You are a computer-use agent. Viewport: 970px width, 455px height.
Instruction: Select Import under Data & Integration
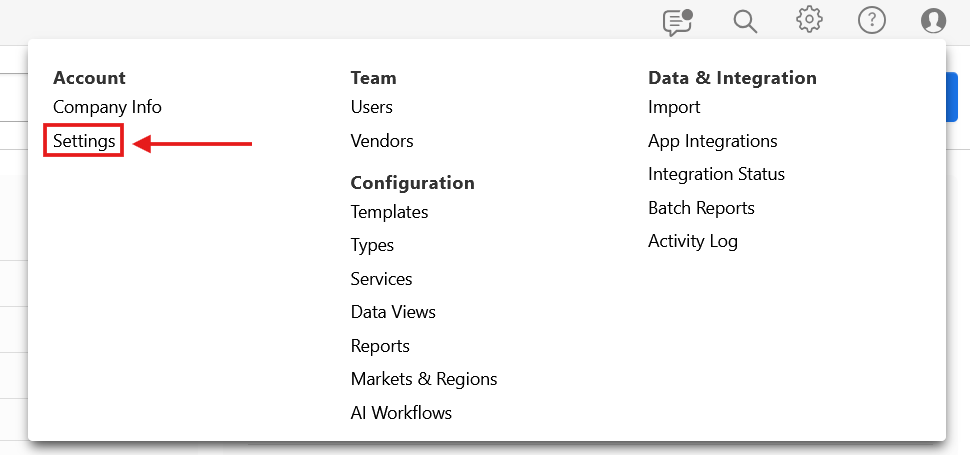[x=674, y=107]
